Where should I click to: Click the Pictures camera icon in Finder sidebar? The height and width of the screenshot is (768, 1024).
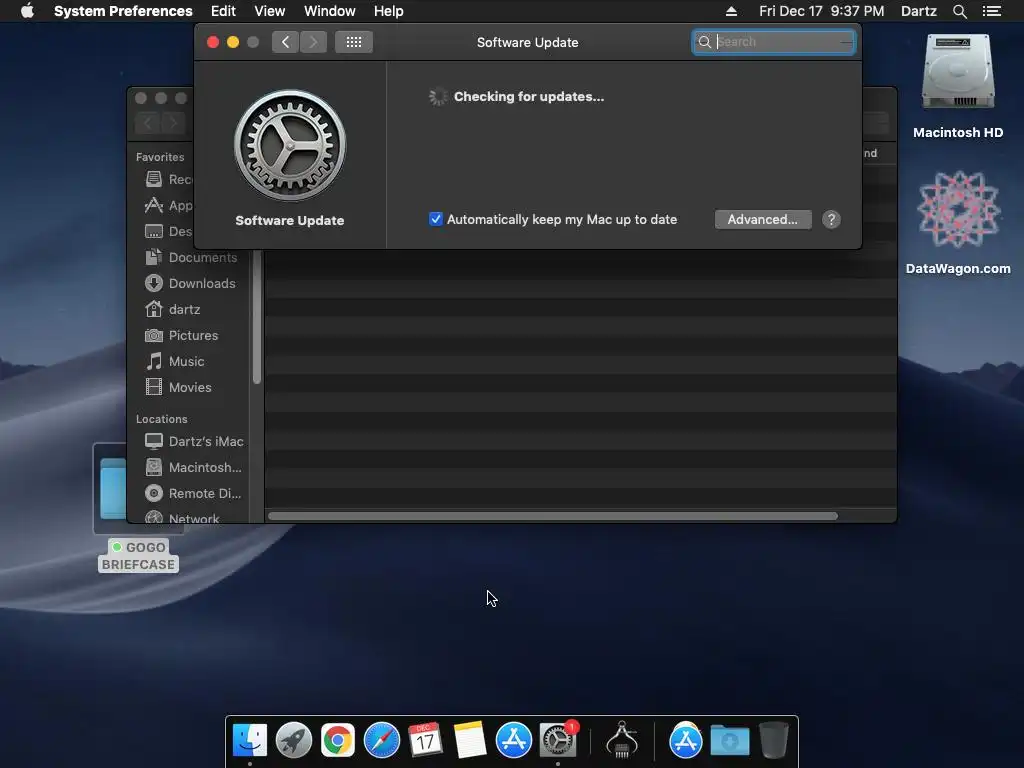point(153,336)
